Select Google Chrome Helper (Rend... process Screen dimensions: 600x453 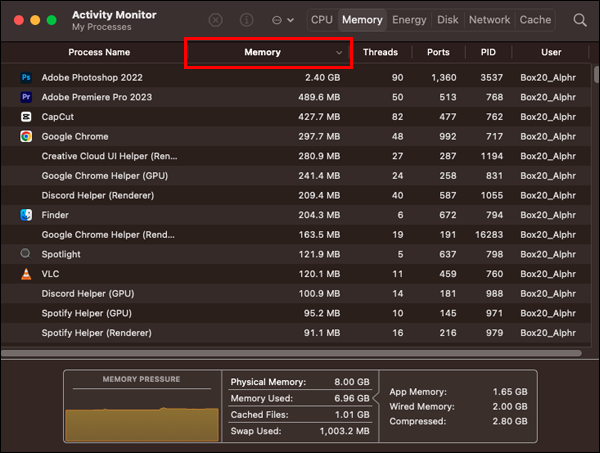click(108, 235)
